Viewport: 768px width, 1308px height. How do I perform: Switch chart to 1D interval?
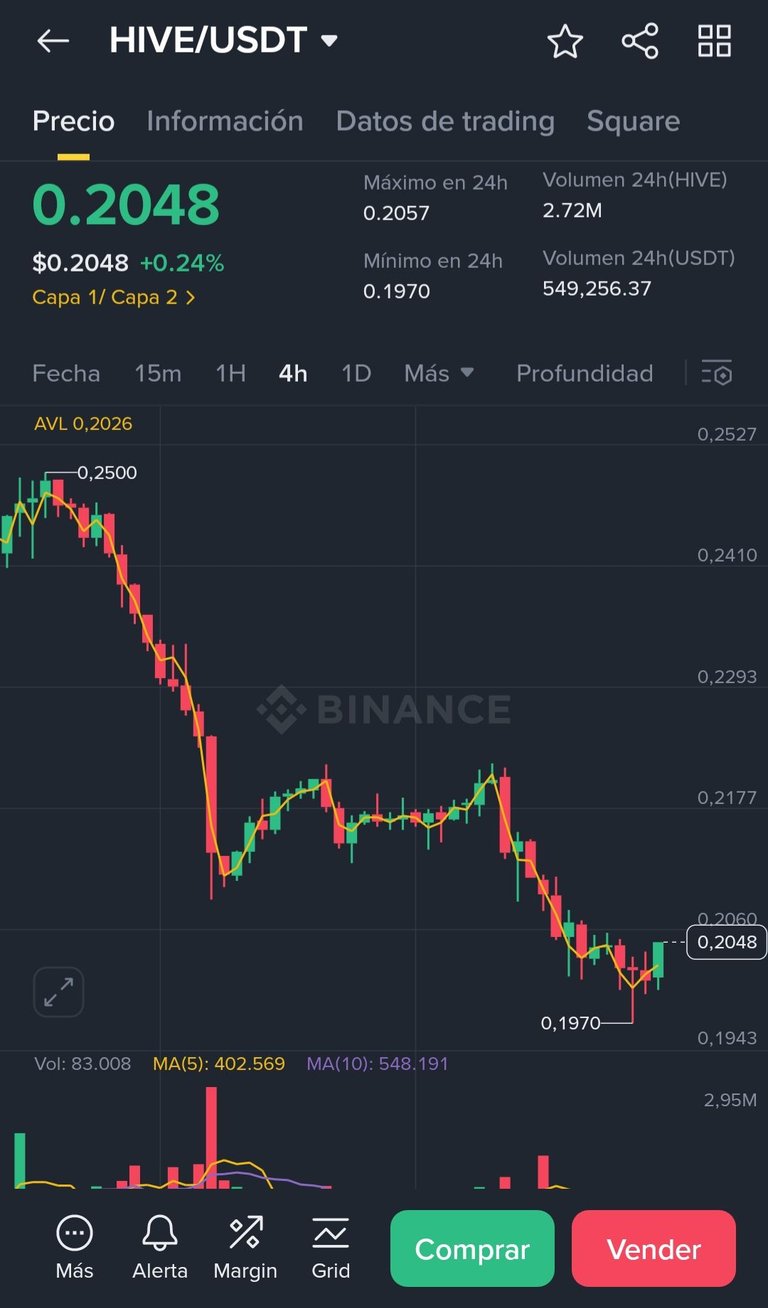(356, 373)
